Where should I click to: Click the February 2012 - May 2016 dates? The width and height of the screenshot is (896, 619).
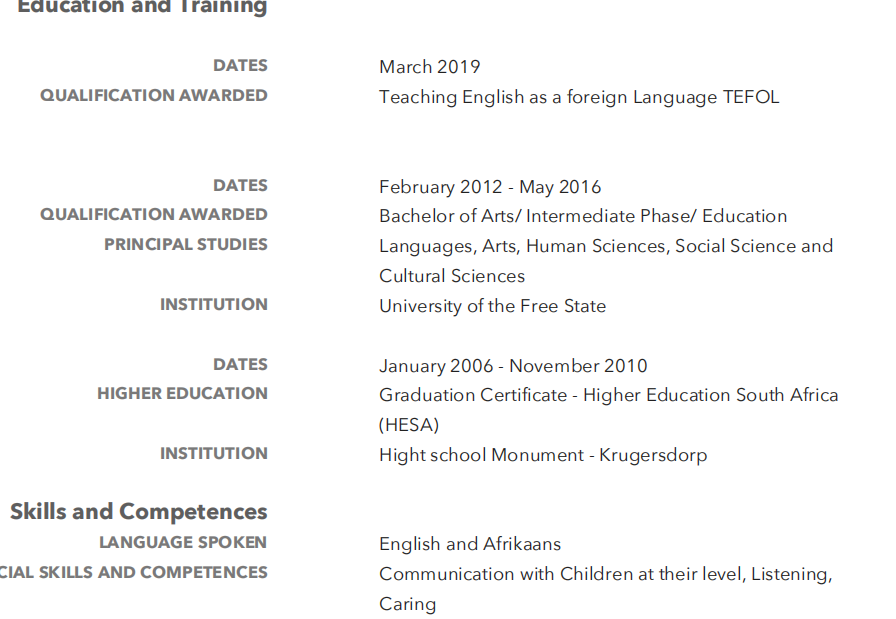coord(490,187)
